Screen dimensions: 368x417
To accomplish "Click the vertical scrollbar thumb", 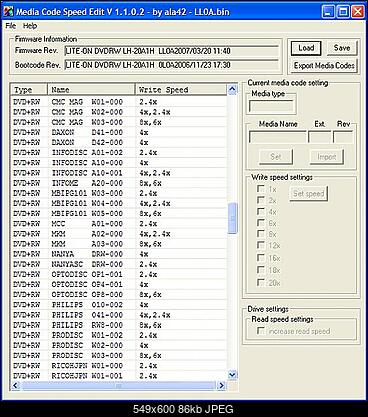I will click(x=232, y=218).
